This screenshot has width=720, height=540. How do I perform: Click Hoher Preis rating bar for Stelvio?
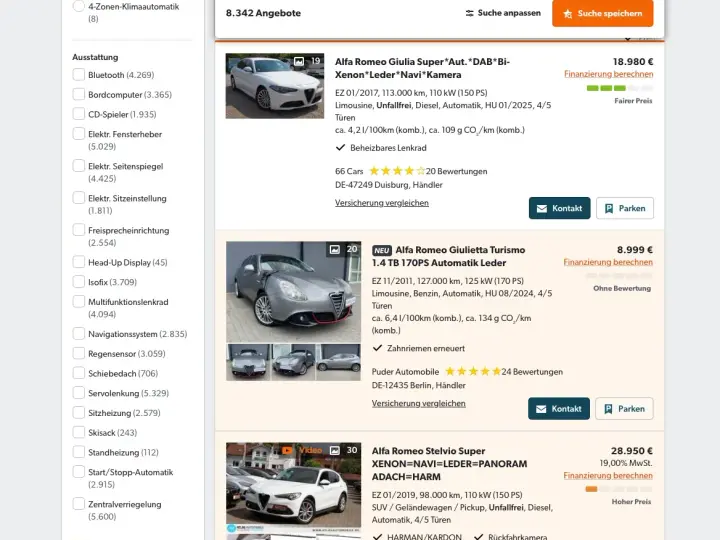(619, 489)
